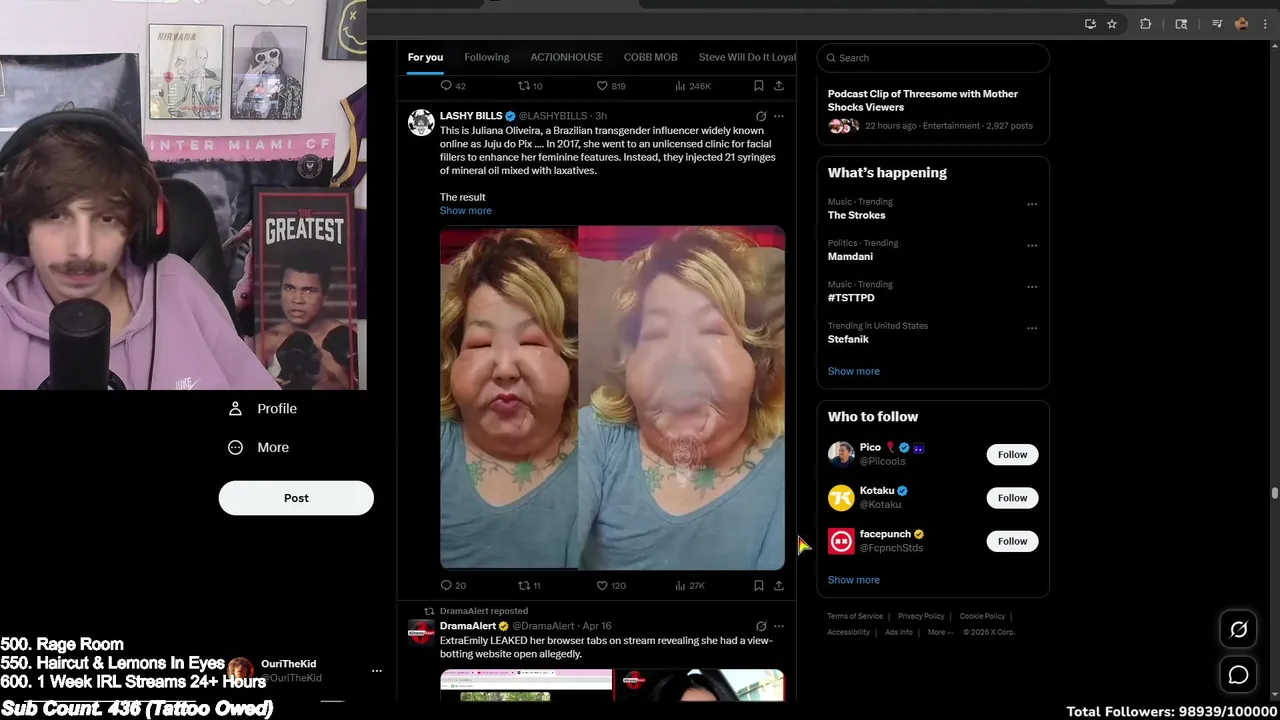Open the browser Extensions puzzle icon
The height and width of the screenshot is (720, 1280).
[x=1146, y=24]
